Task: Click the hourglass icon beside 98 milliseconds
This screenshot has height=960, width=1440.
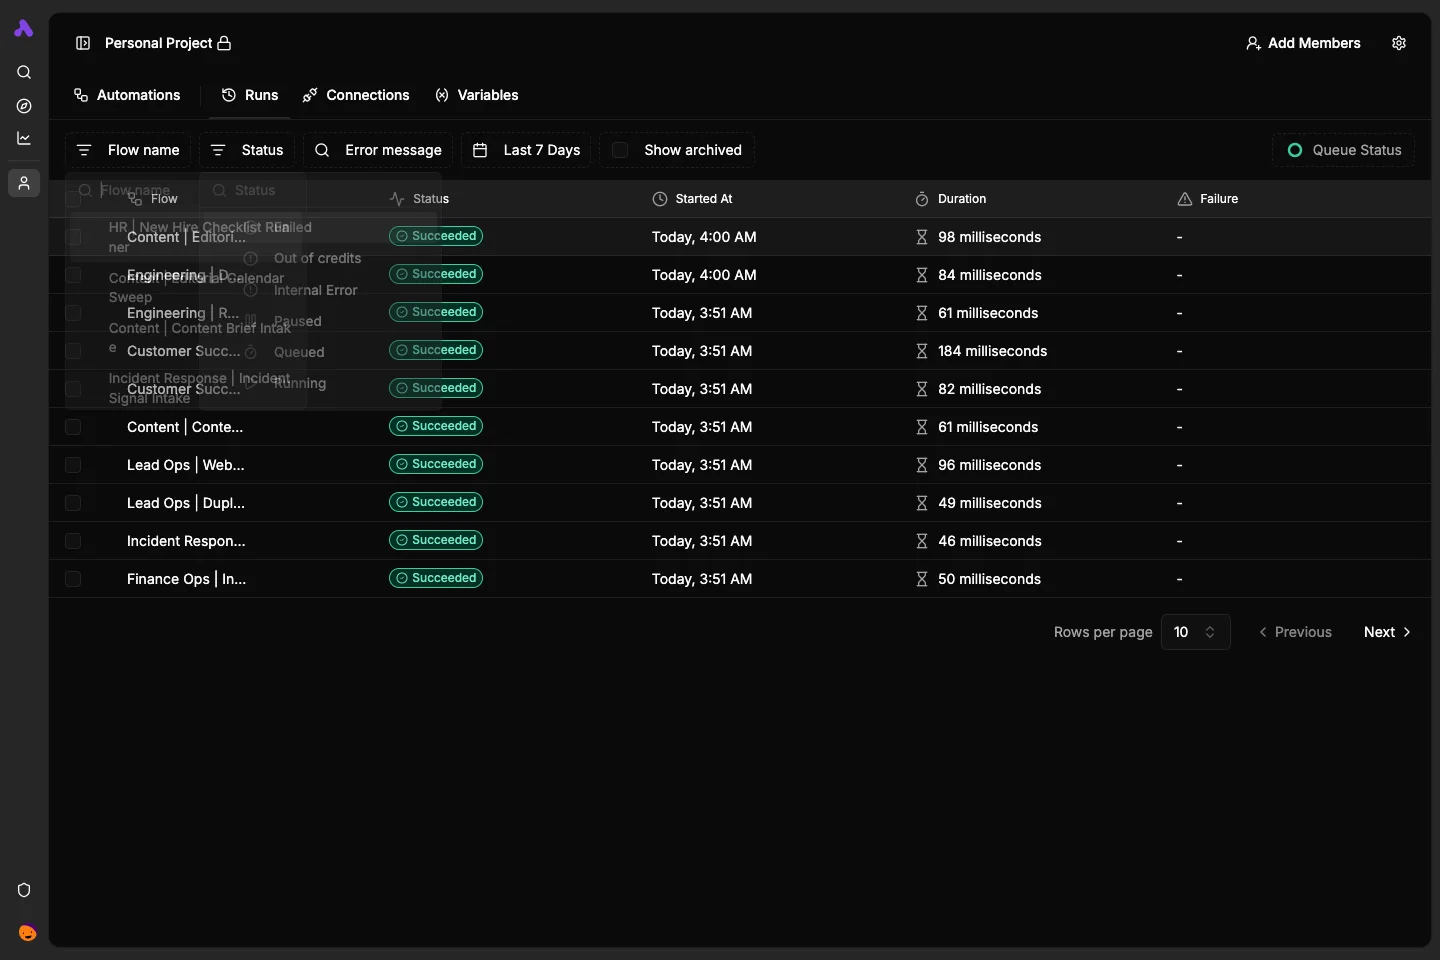Action: 922,237
